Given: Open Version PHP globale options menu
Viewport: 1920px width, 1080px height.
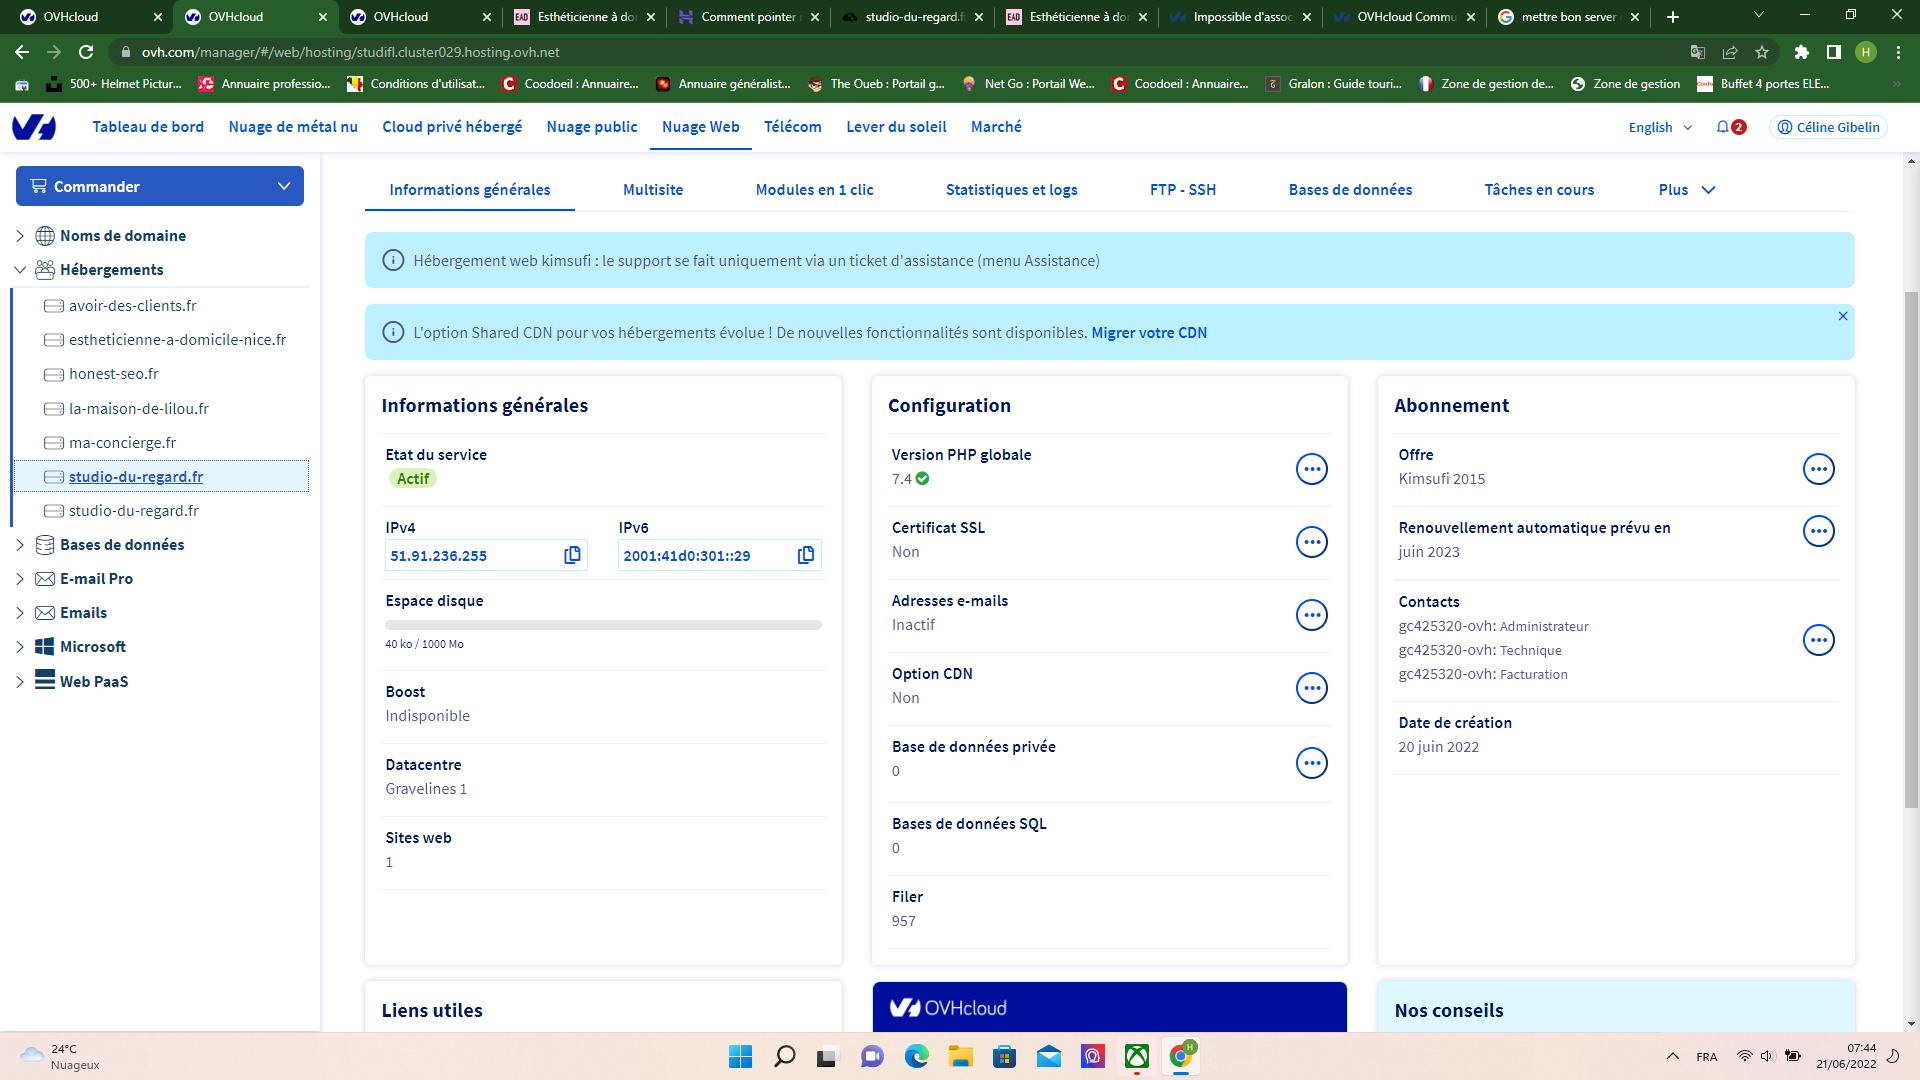Looking at the screenshot, I should pos(1312,469).
